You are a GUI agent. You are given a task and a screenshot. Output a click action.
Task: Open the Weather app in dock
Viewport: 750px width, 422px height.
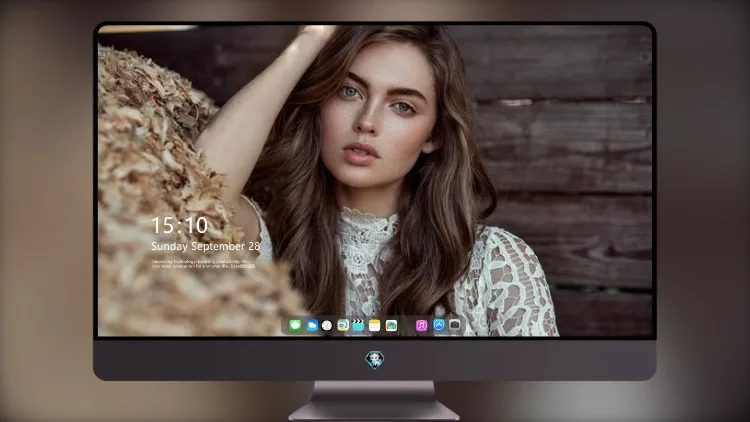(311, 326)
